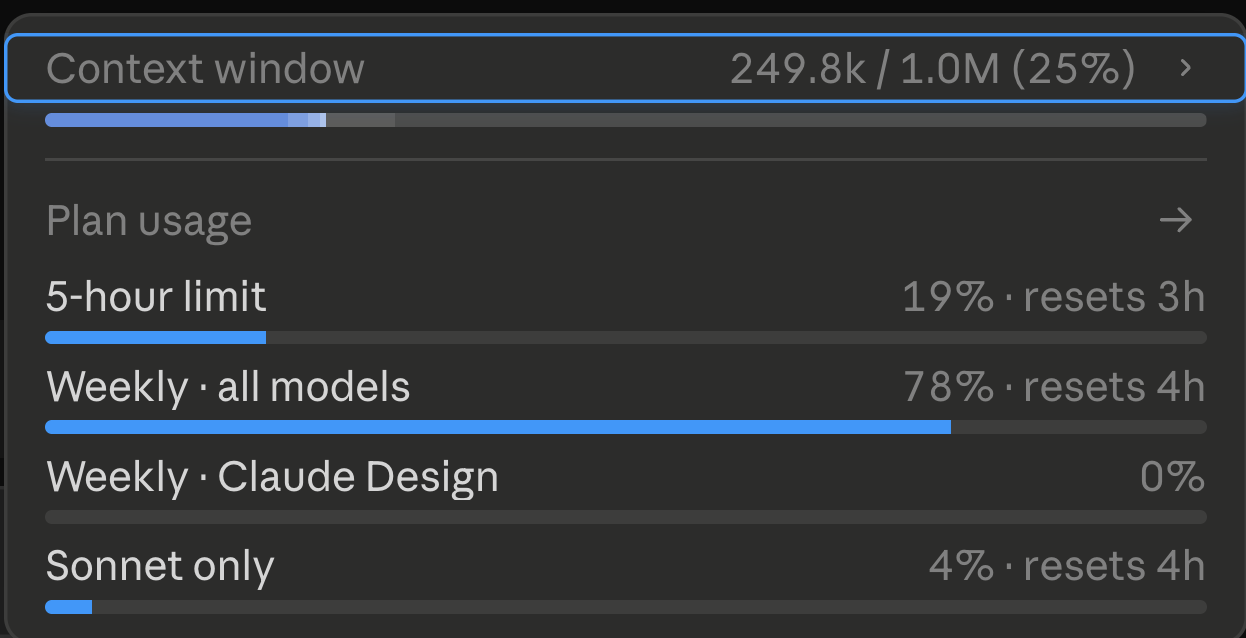
Task: Click the Sonnet only progress bar
Action: (625, 607)
